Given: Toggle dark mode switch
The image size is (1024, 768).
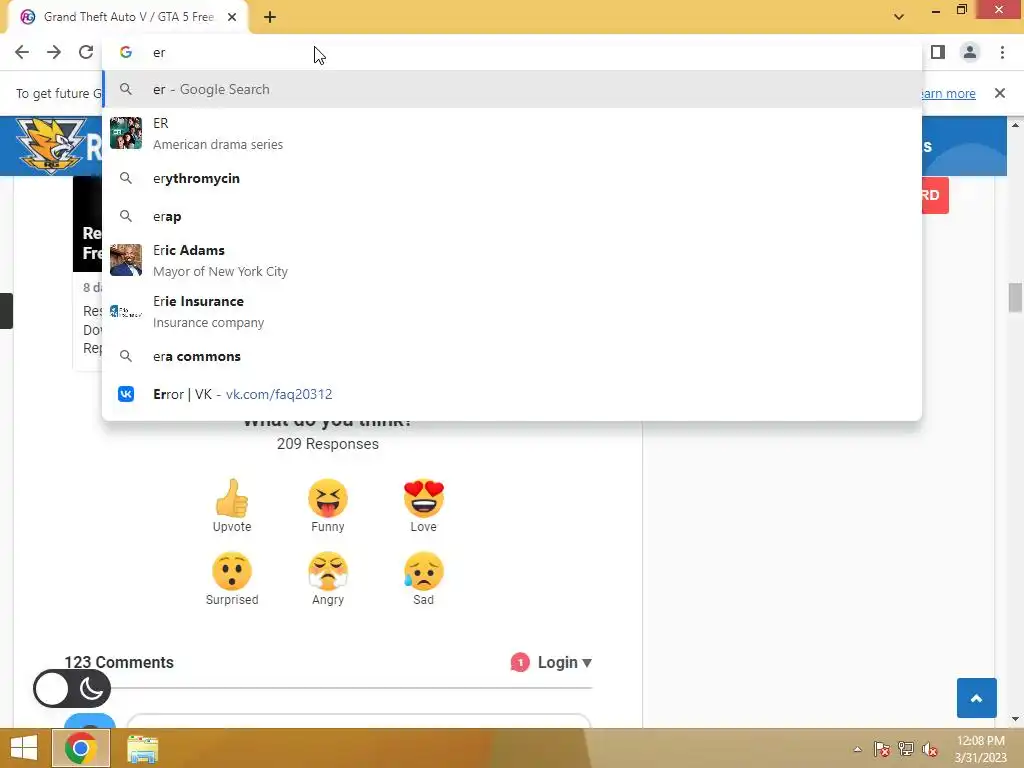Looking at the screenshot, I should [72, 688].
